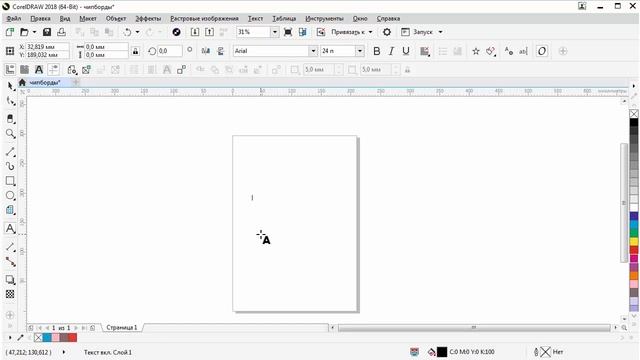
Task: Select the Shape edit tool
Action: (11, 101)
